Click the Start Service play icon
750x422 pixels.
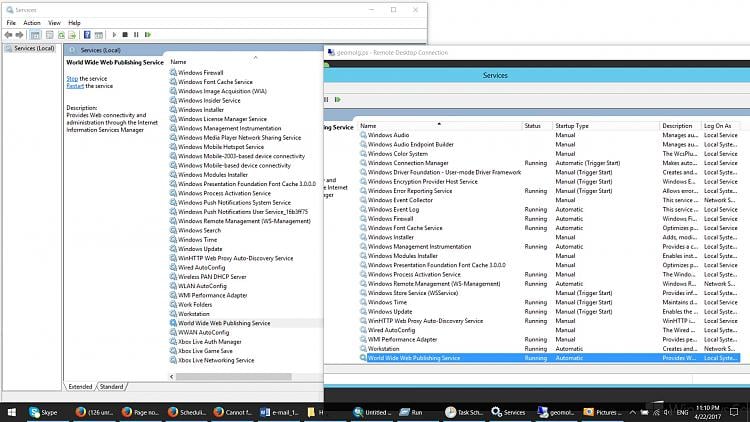114,35
